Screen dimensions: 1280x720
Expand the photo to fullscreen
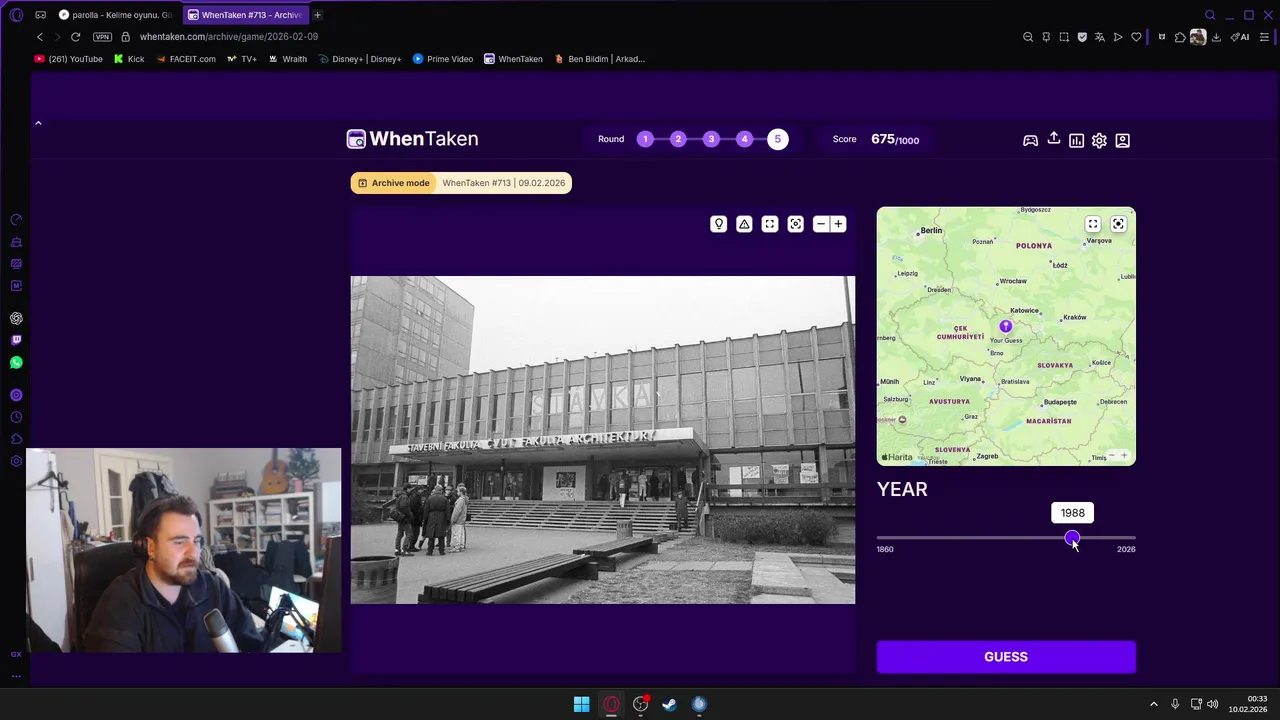coord(770,224)
